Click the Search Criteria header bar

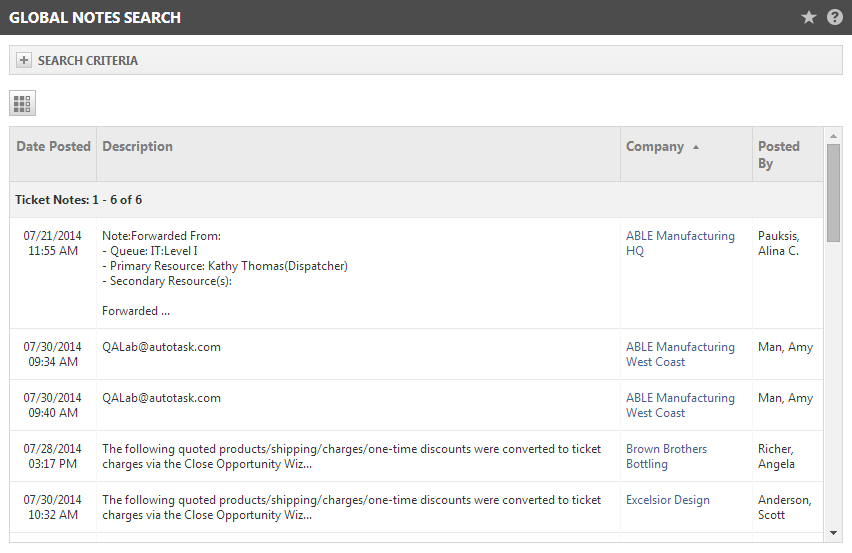tap(426, 60)
